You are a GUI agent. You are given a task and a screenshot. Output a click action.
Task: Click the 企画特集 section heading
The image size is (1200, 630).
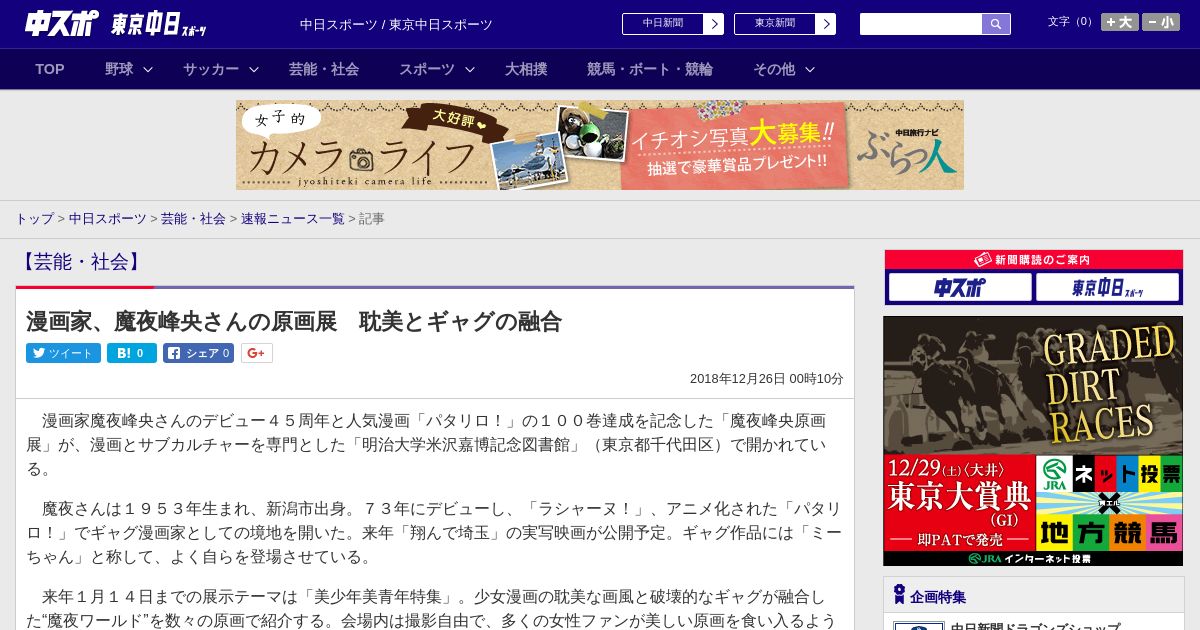pos(938,597)
